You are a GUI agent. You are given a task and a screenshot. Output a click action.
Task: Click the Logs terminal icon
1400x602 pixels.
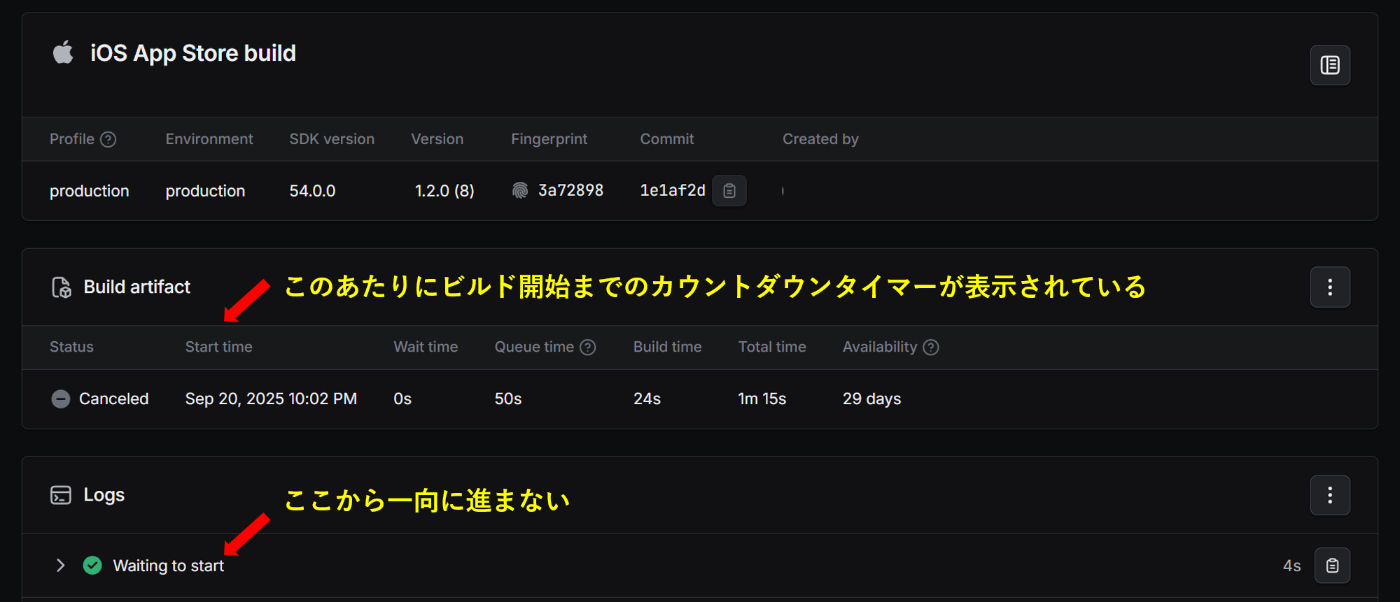click(x=61, y=495)
